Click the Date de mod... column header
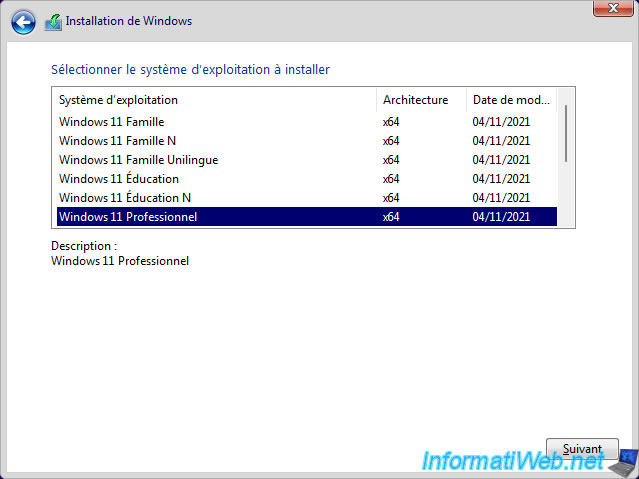This screenshot has height=479, width=639. coord(511,100)
